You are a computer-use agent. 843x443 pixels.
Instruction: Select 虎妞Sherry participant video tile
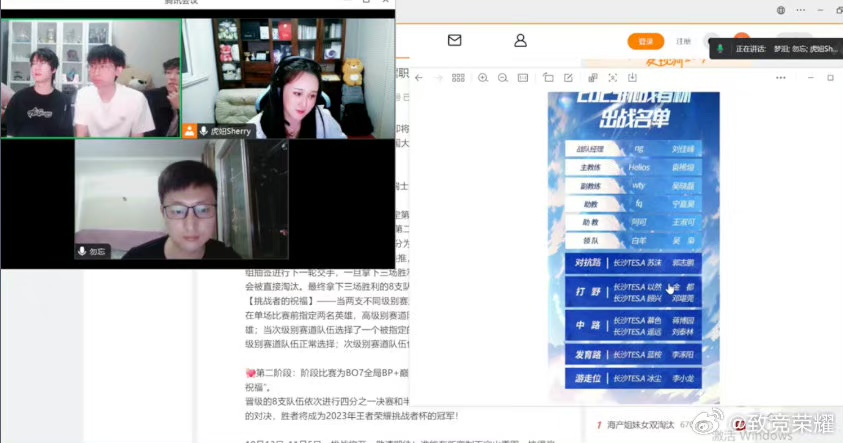(x=288, y=78)
